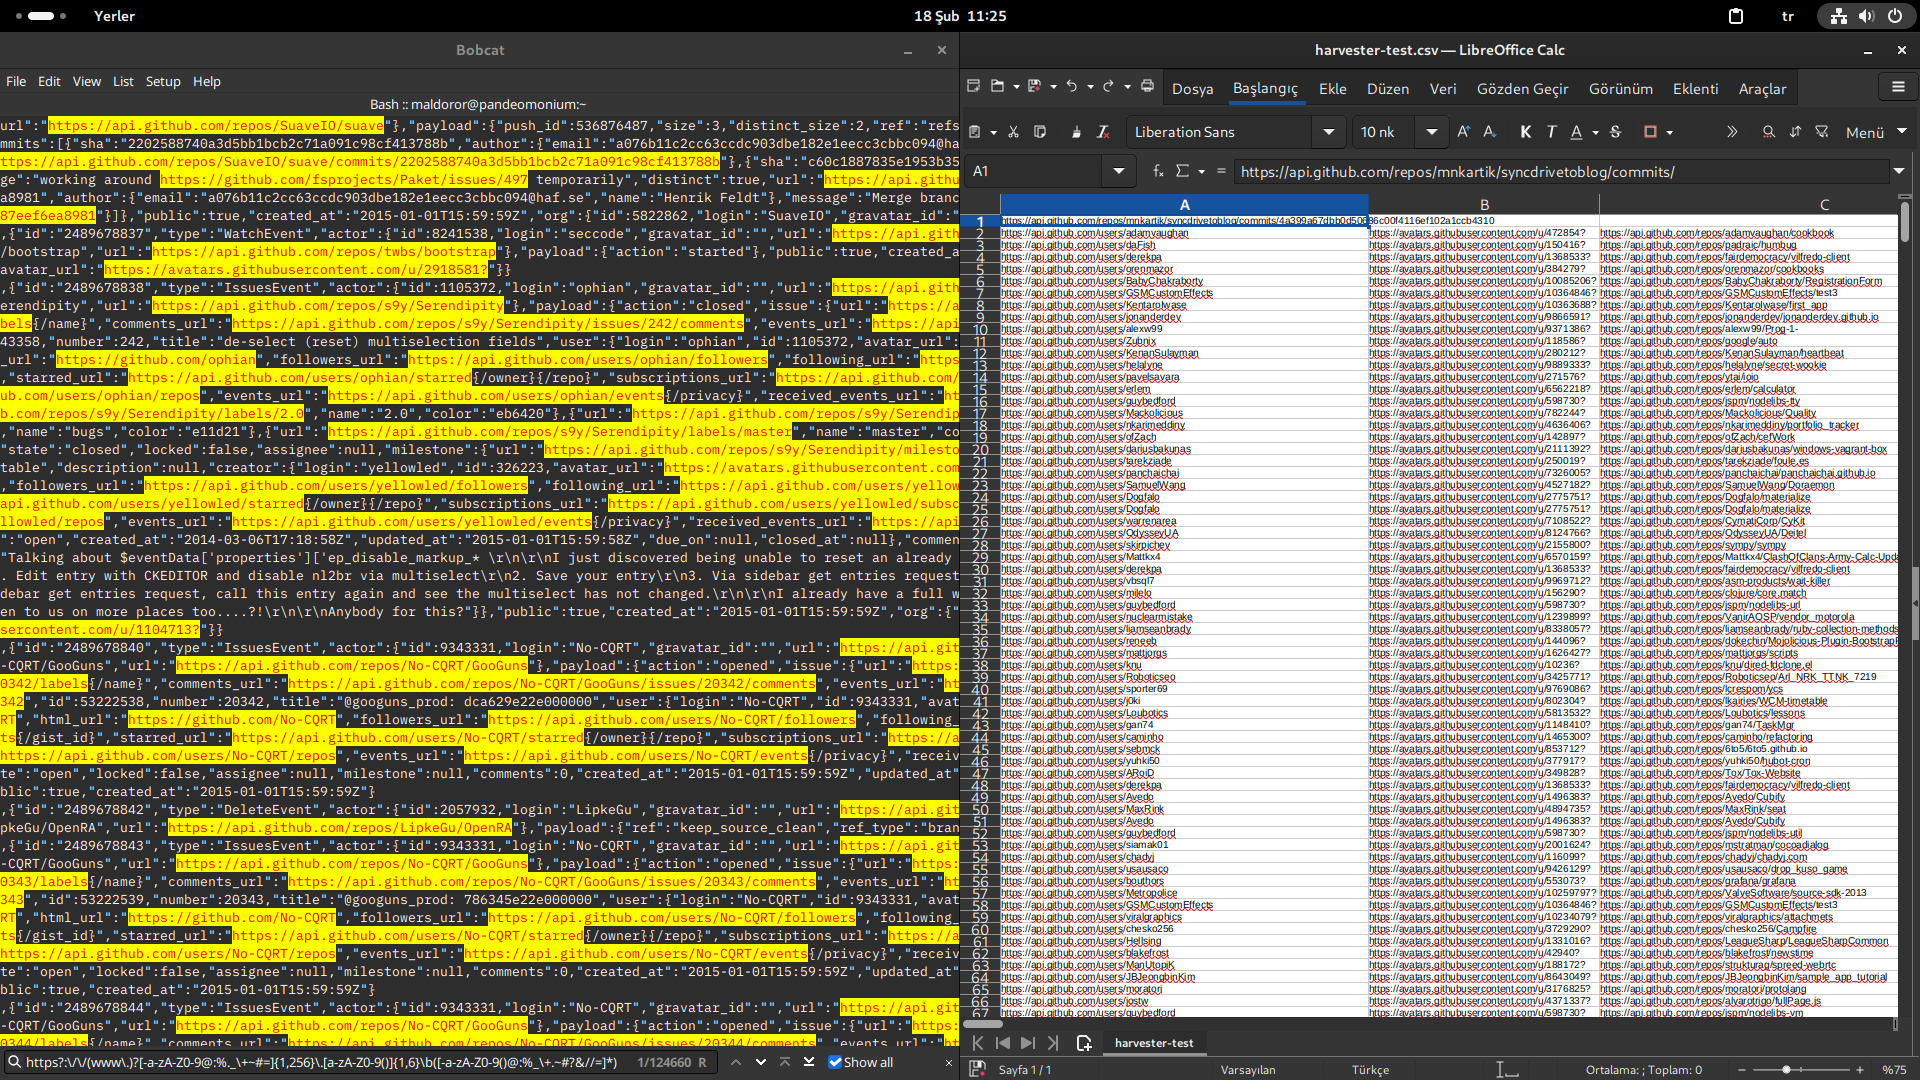Click the Menü button in Calc
This screenshot has width=1920, height=1080.
tap(1864, 132)
